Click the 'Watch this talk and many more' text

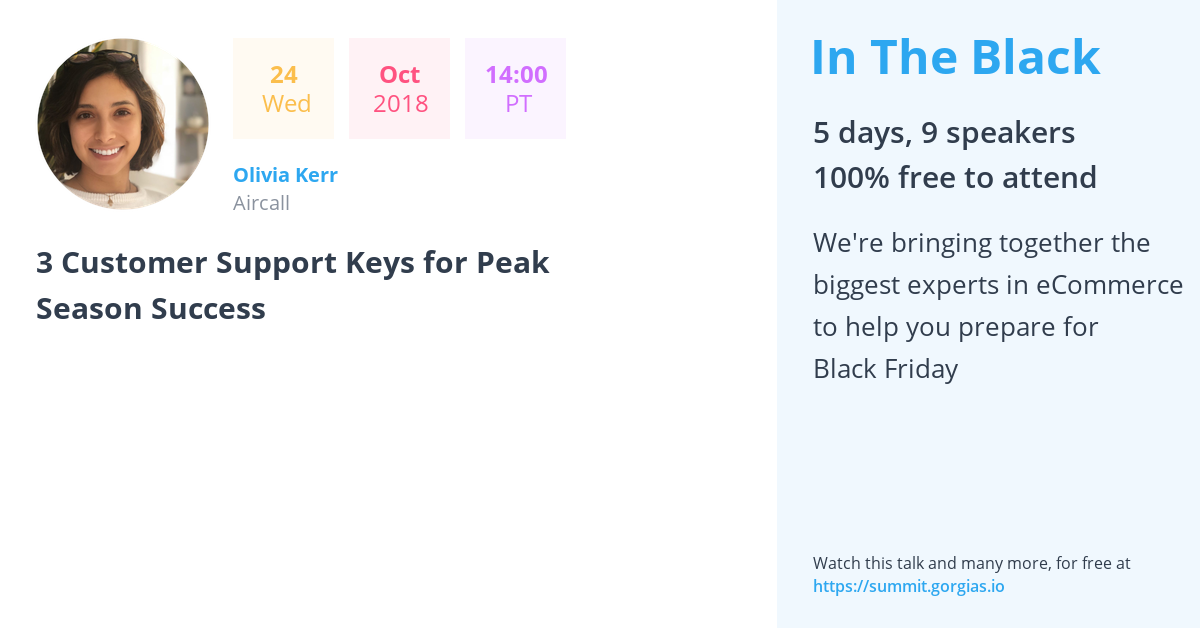971,563
